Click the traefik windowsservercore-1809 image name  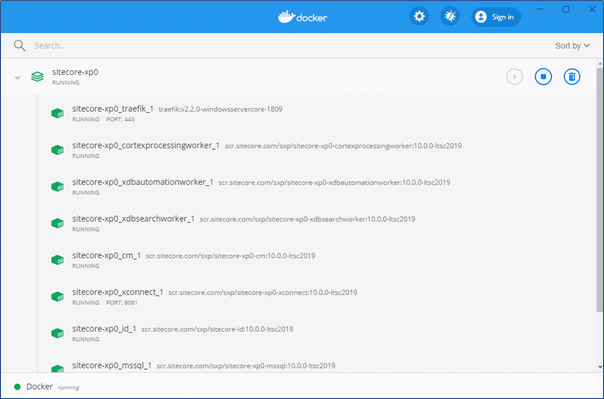(220, 109)
